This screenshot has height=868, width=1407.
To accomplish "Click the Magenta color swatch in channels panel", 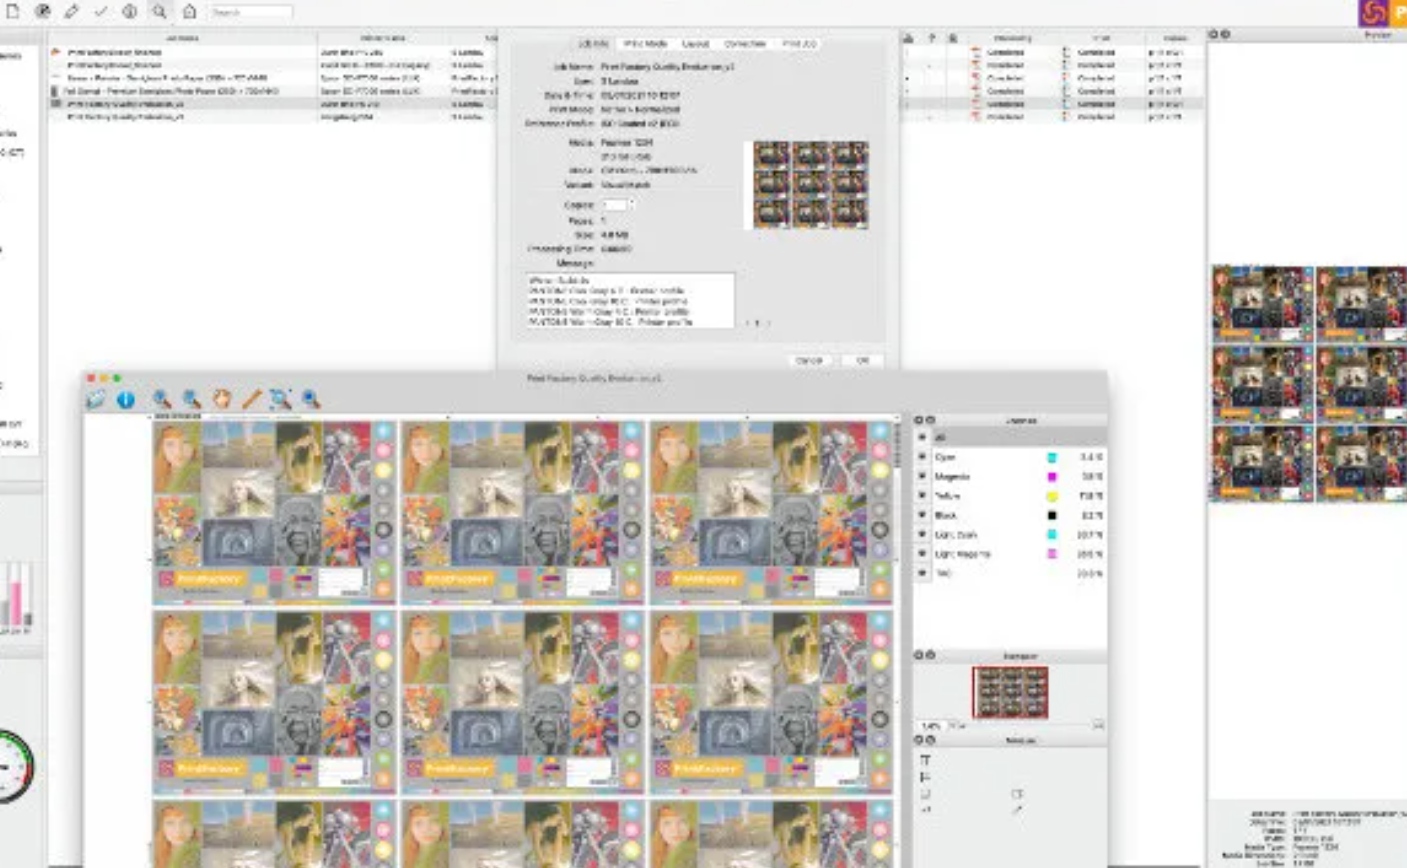I will pos(1052,476).
